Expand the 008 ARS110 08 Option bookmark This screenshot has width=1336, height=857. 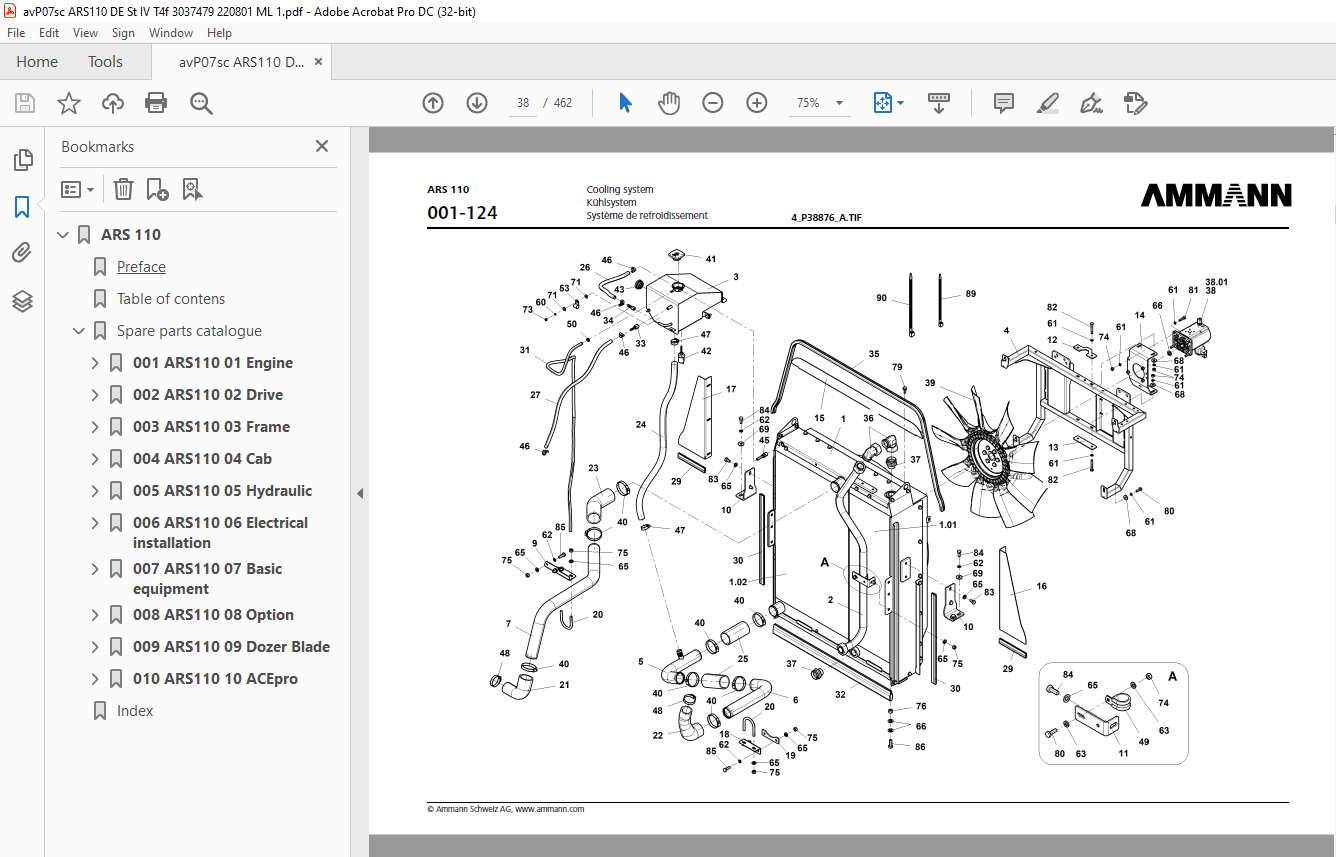pyautogui.click(x=95, y=615)
